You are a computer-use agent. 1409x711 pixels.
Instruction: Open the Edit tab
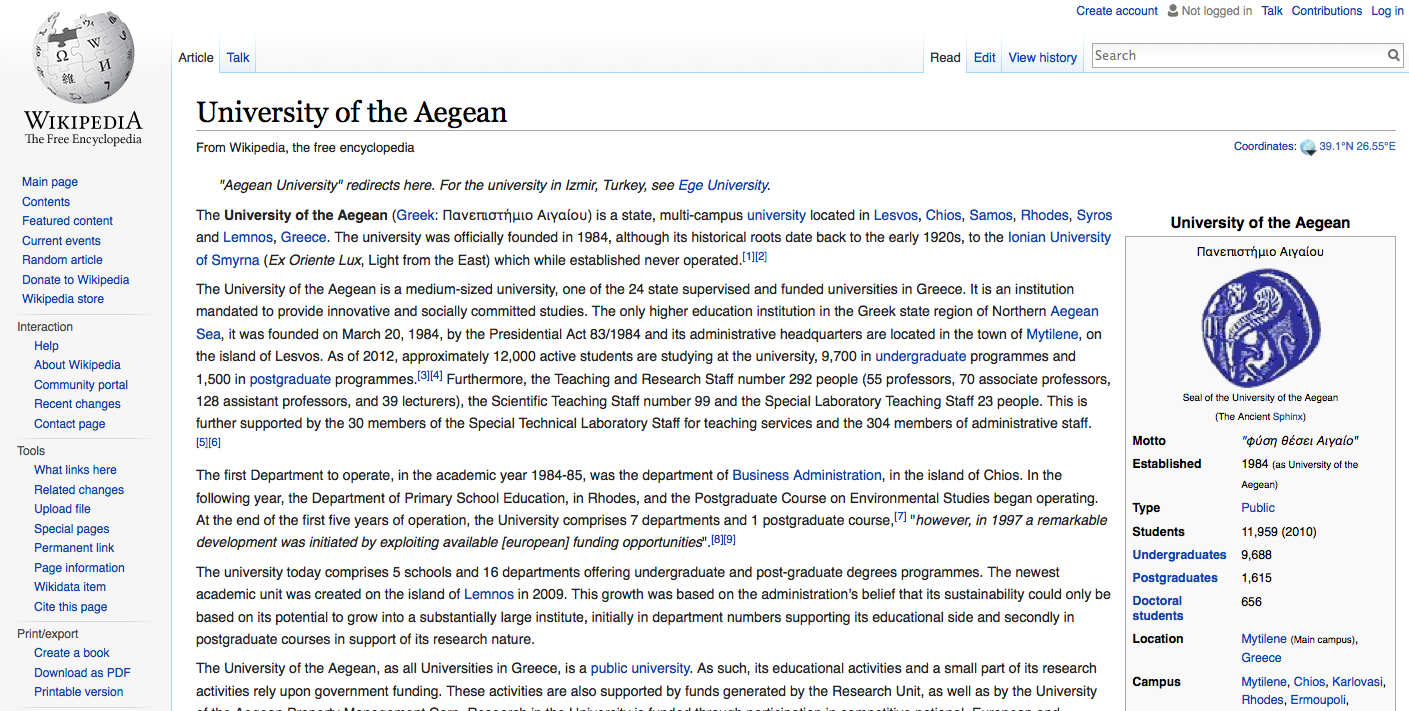(x=985, y=57)
